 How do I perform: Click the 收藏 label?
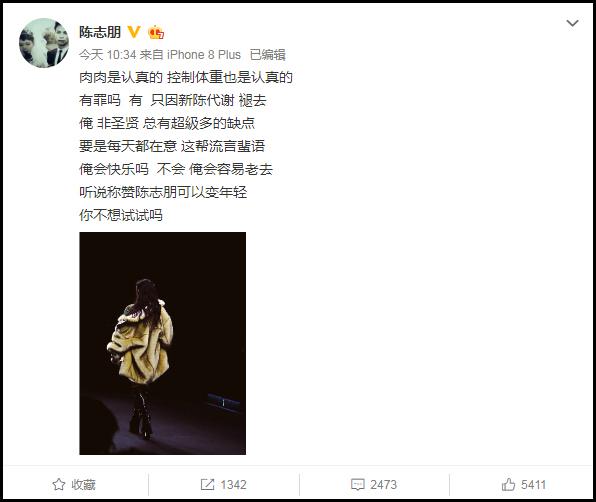[x=83, y=485]
